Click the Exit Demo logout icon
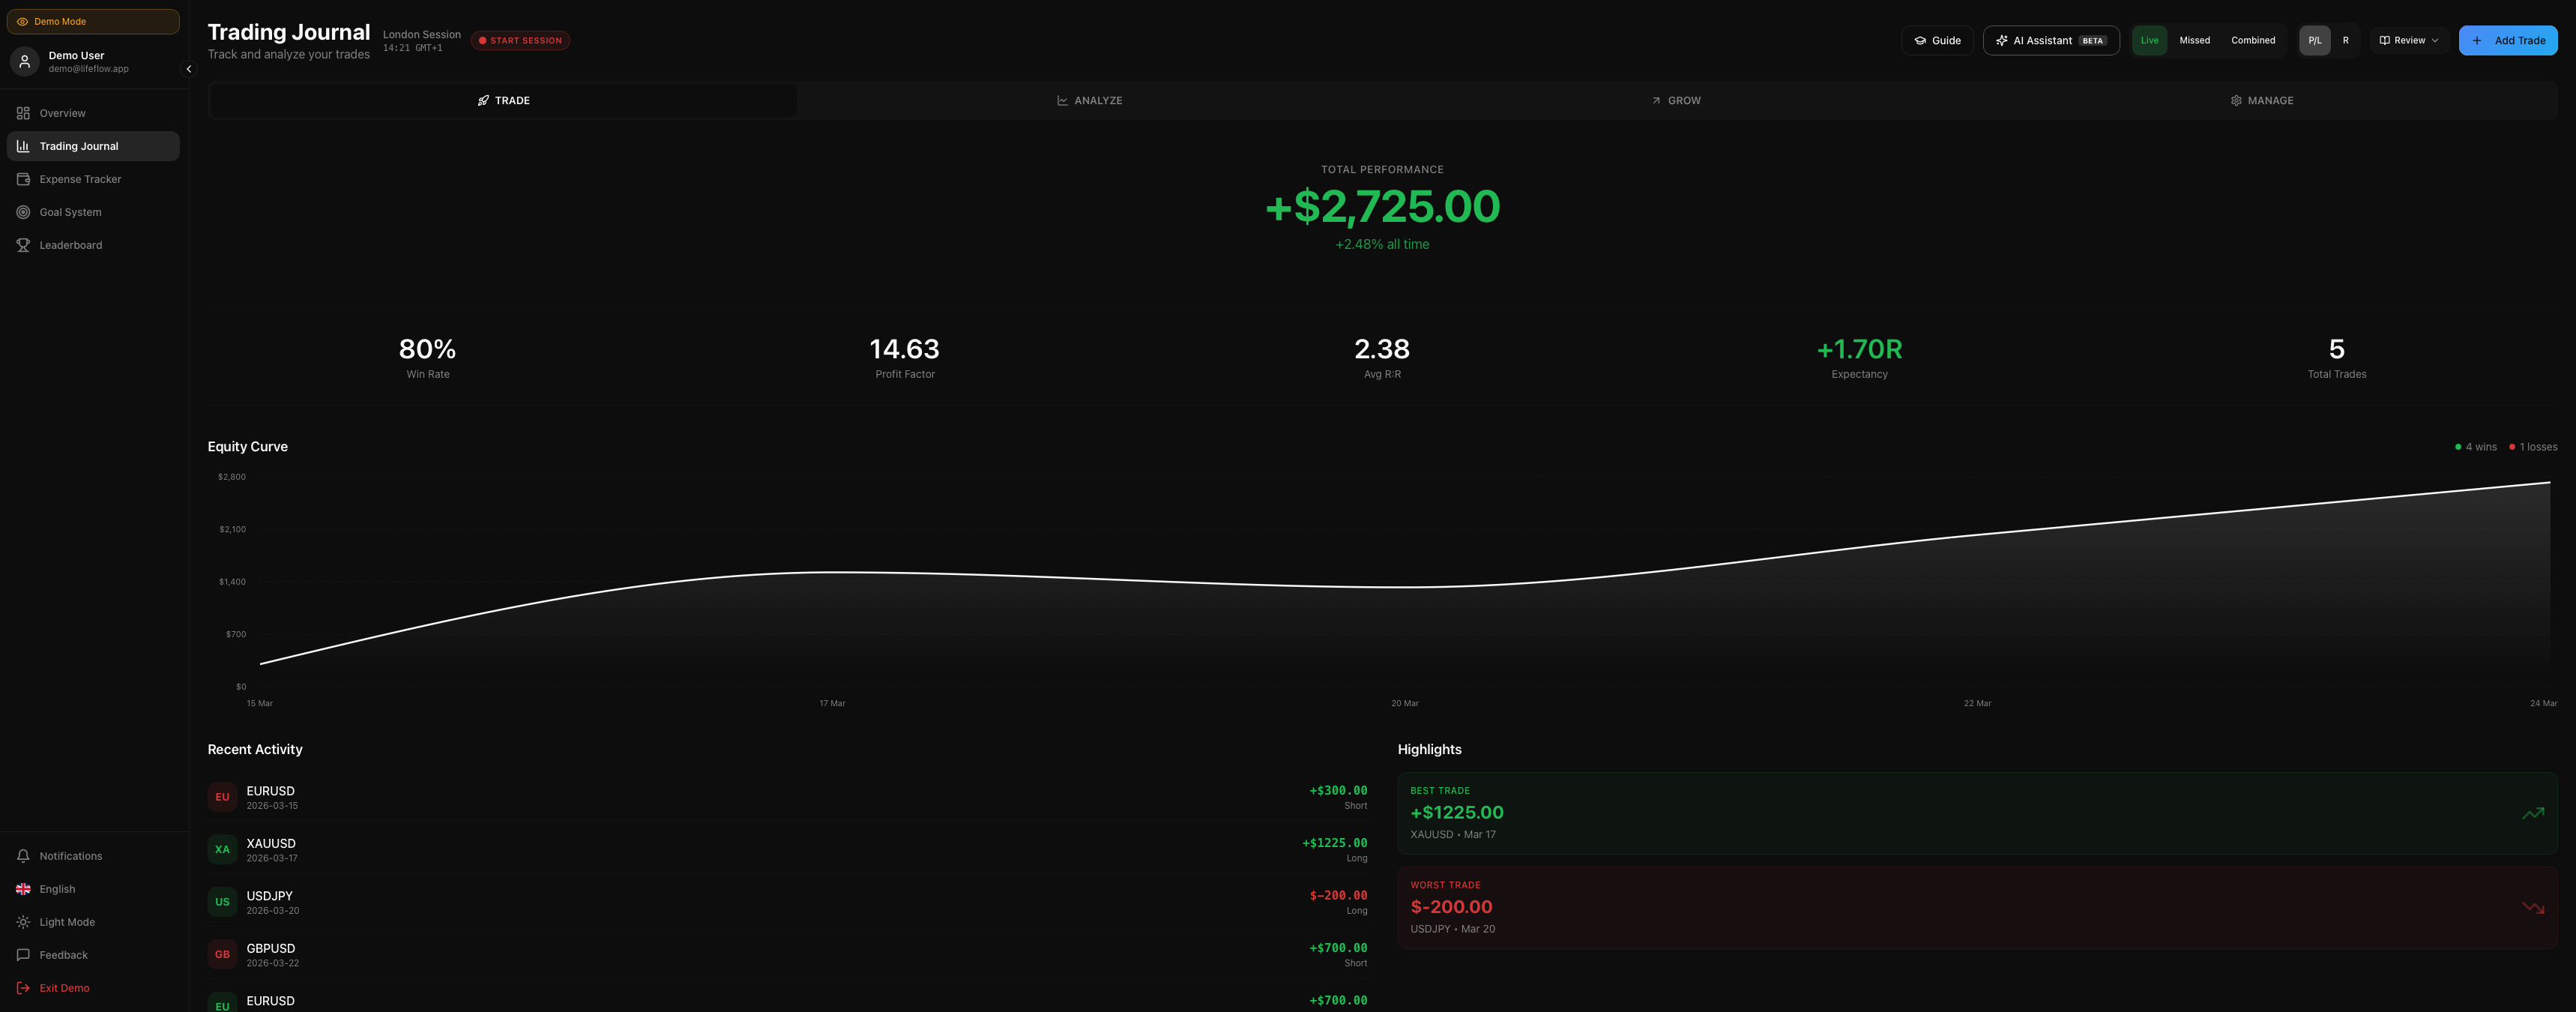The image size is (2576, 1012). coord(23,988)
